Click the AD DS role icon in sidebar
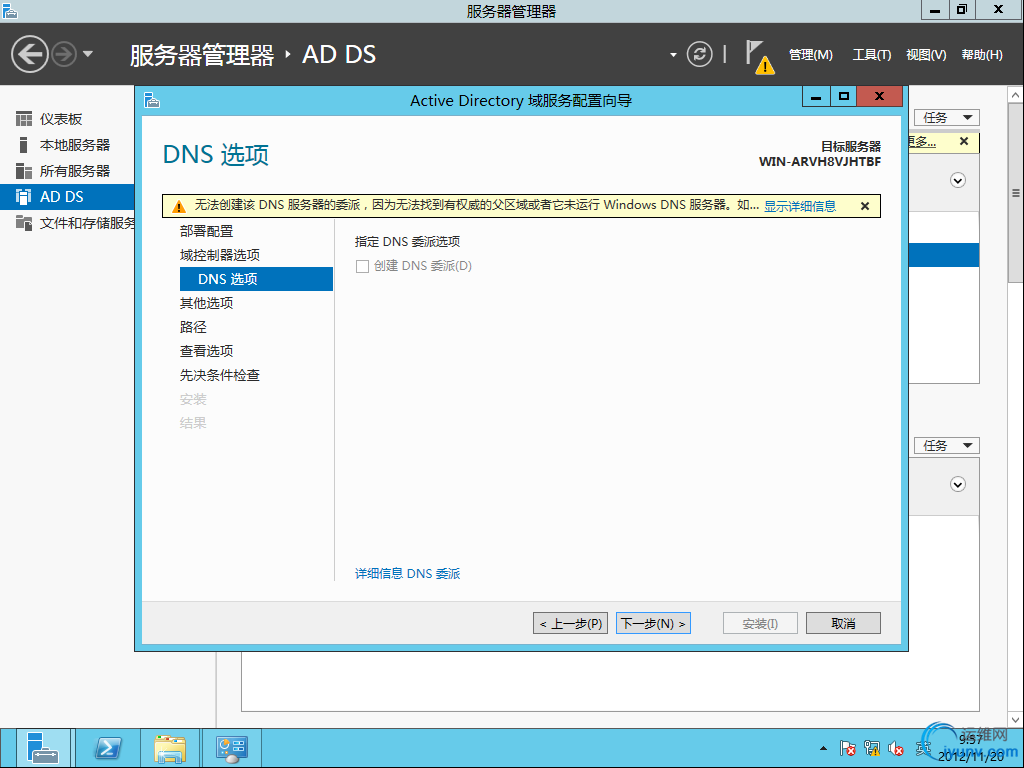Viewport: 1024px width, 768px height. [24, 197]
